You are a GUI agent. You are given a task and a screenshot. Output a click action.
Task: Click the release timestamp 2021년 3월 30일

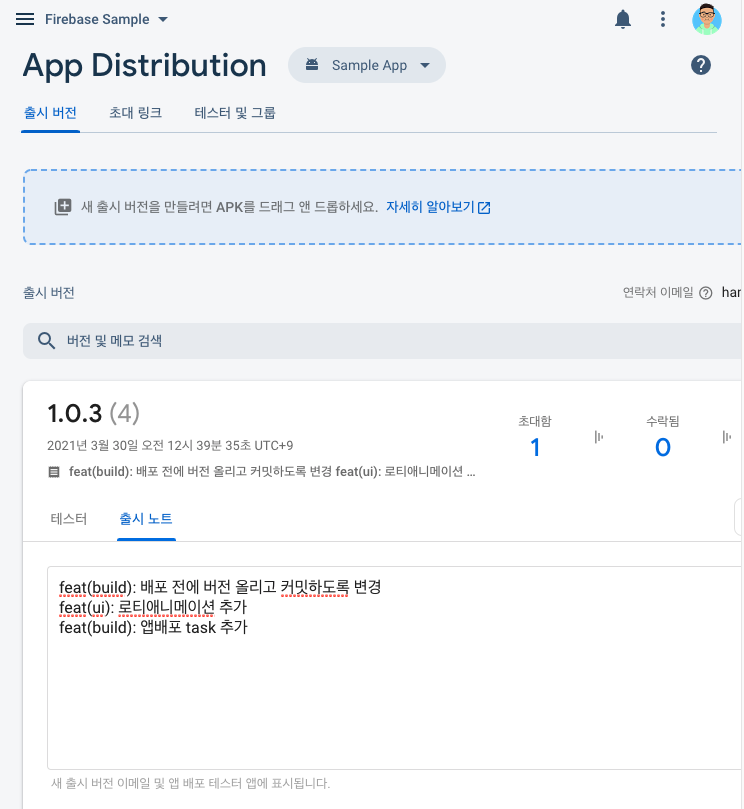[170, 445]
